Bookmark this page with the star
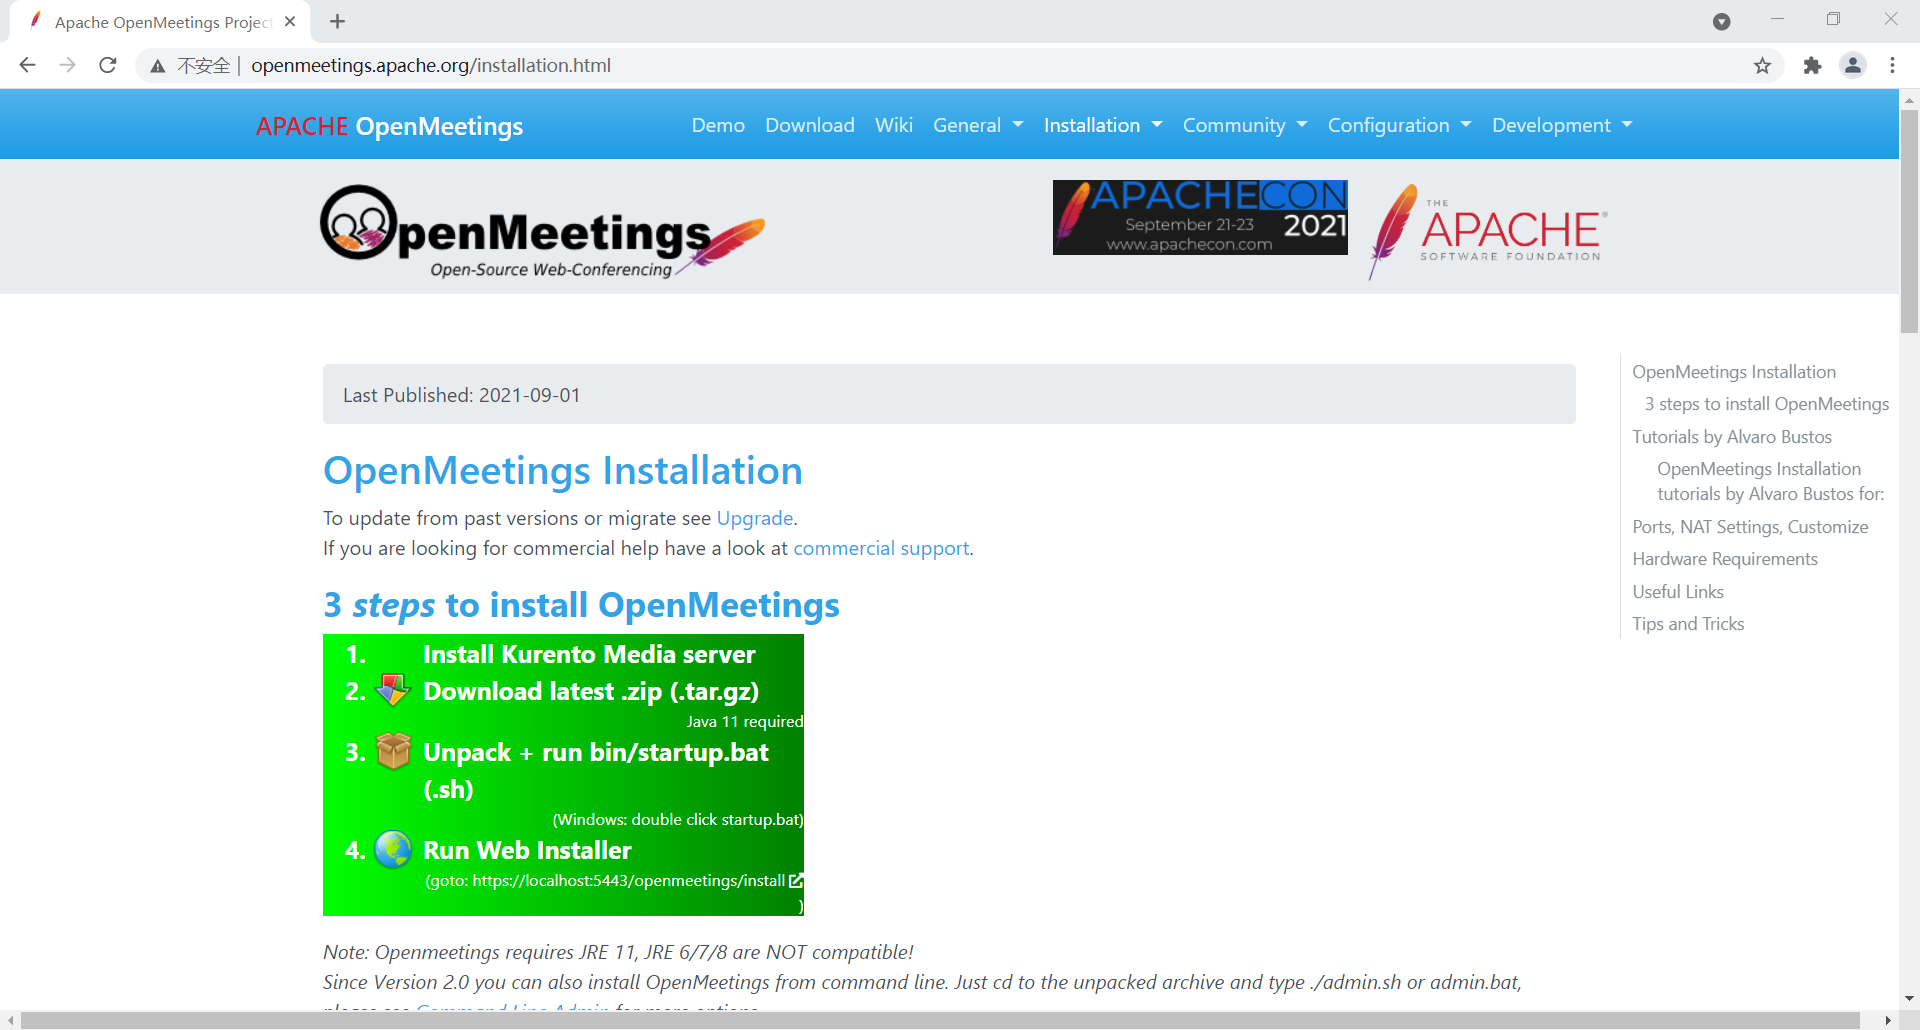 (x=1762, y=65)
